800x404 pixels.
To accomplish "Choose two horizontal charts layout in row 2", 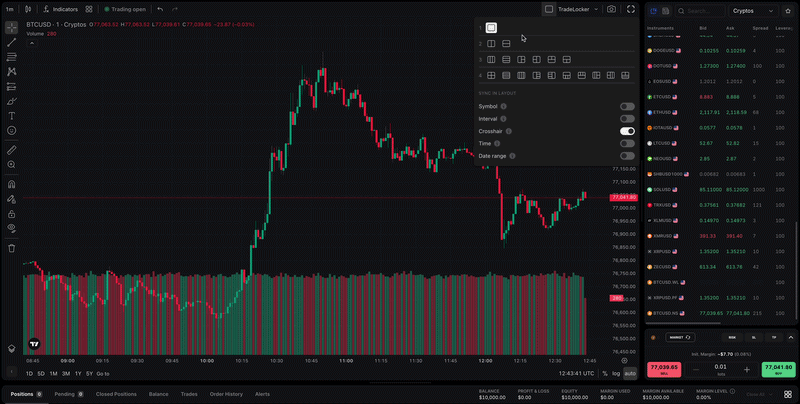I will point(506,44).
